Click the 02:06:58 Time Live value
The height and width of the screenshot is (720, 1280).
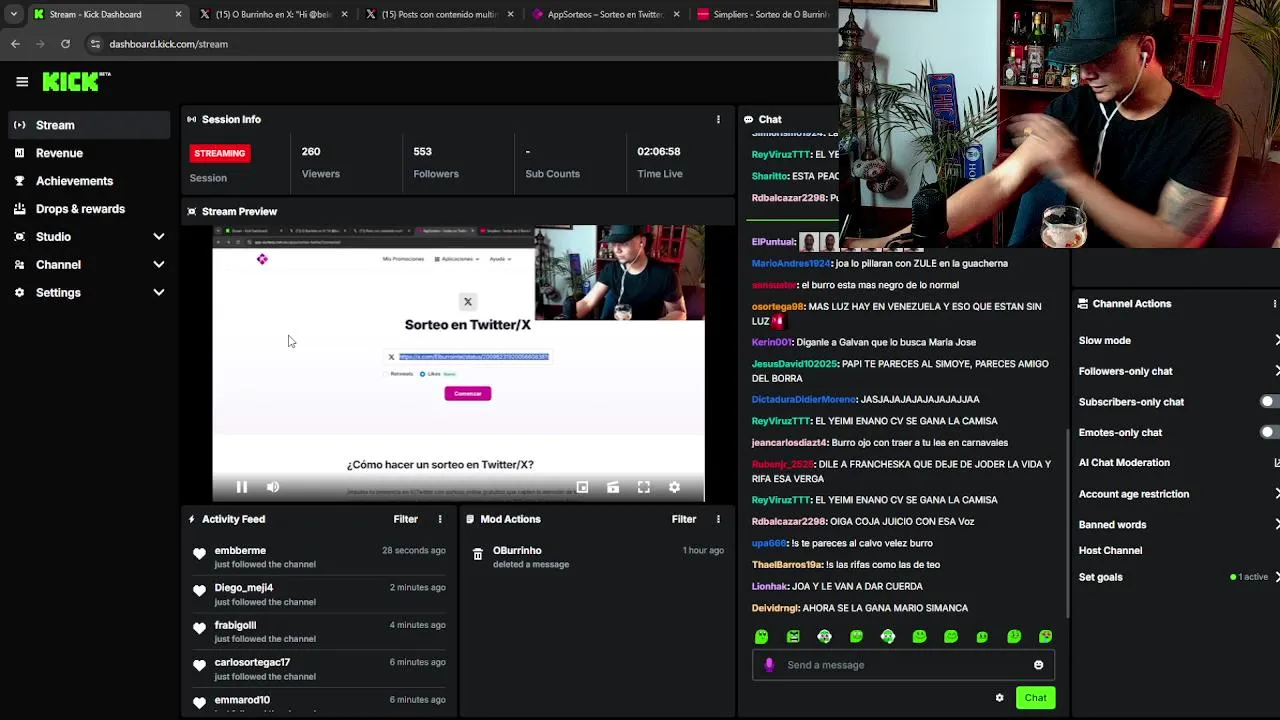pos(659,152)
